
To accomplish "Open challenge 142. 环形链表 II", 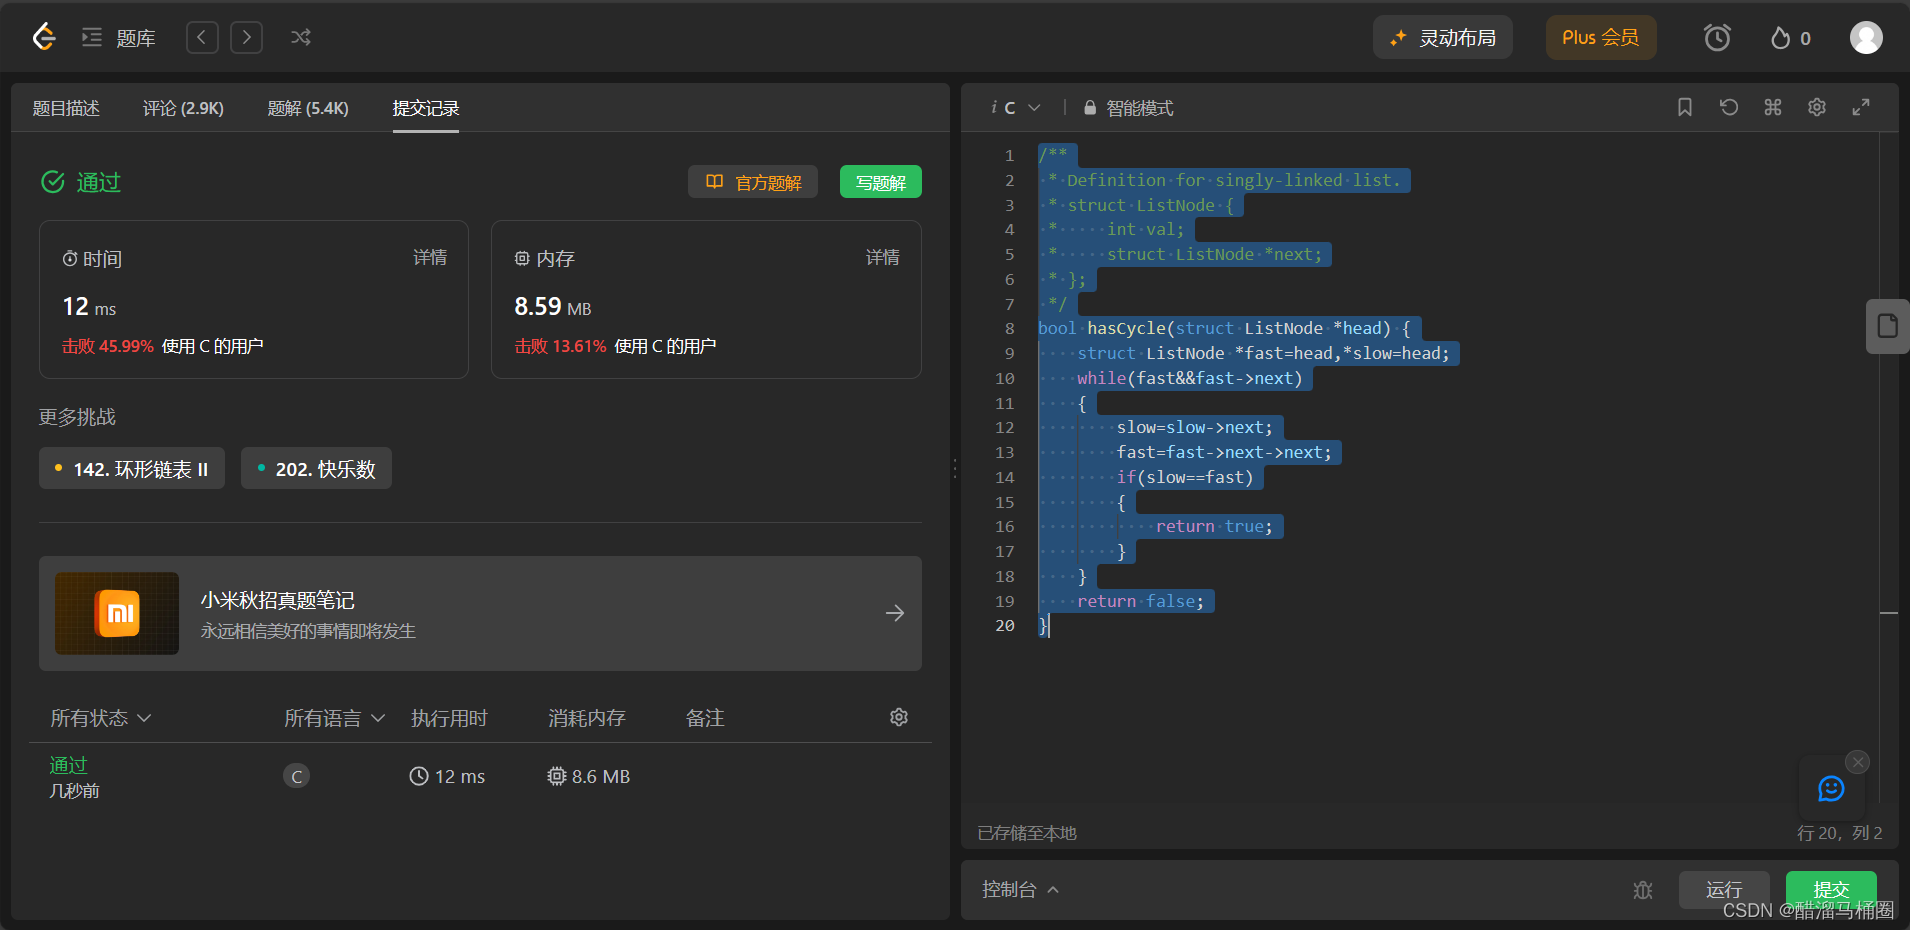I will 132,469.
